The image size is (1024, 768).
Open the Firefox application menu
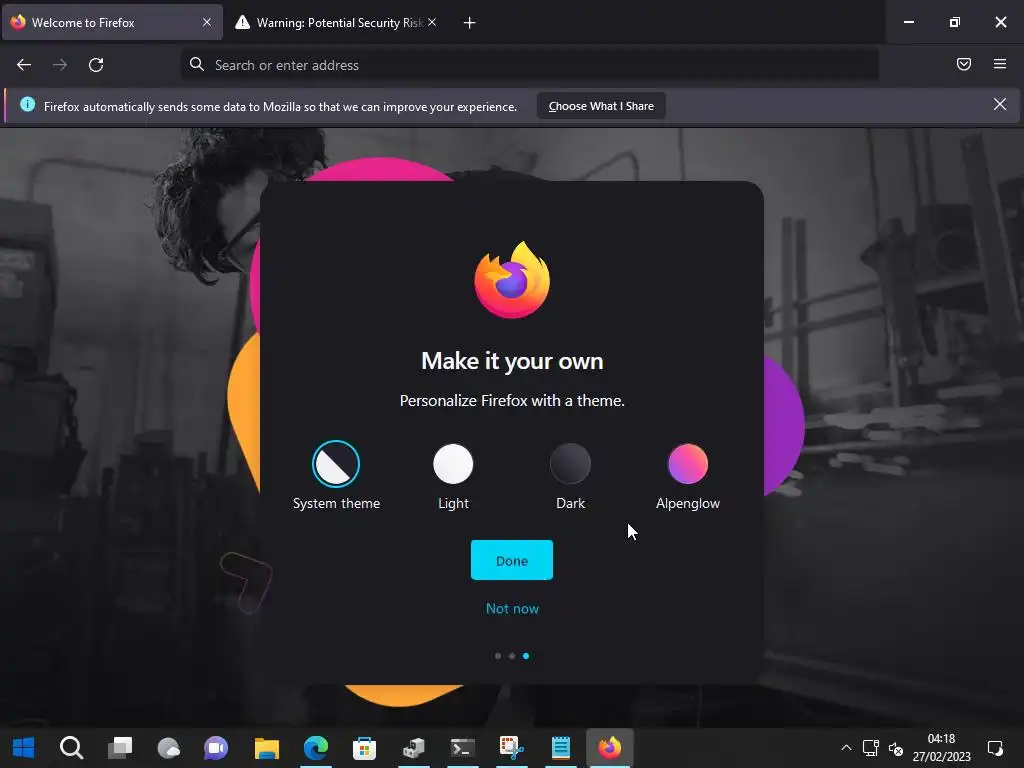click(x=1000, y=64)
